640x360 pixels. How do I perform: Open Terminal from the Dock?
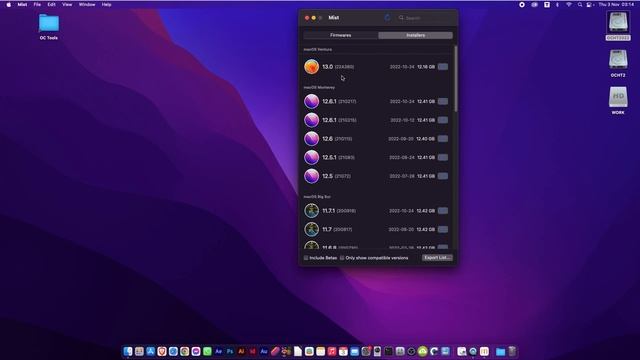(389, 351)
